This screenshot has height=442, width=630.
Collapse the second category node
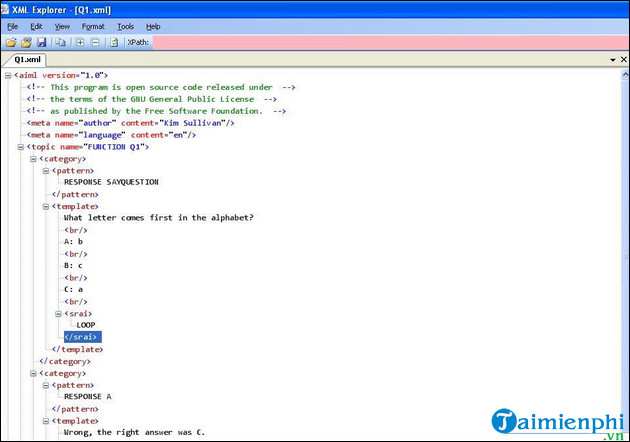point(33,374)
